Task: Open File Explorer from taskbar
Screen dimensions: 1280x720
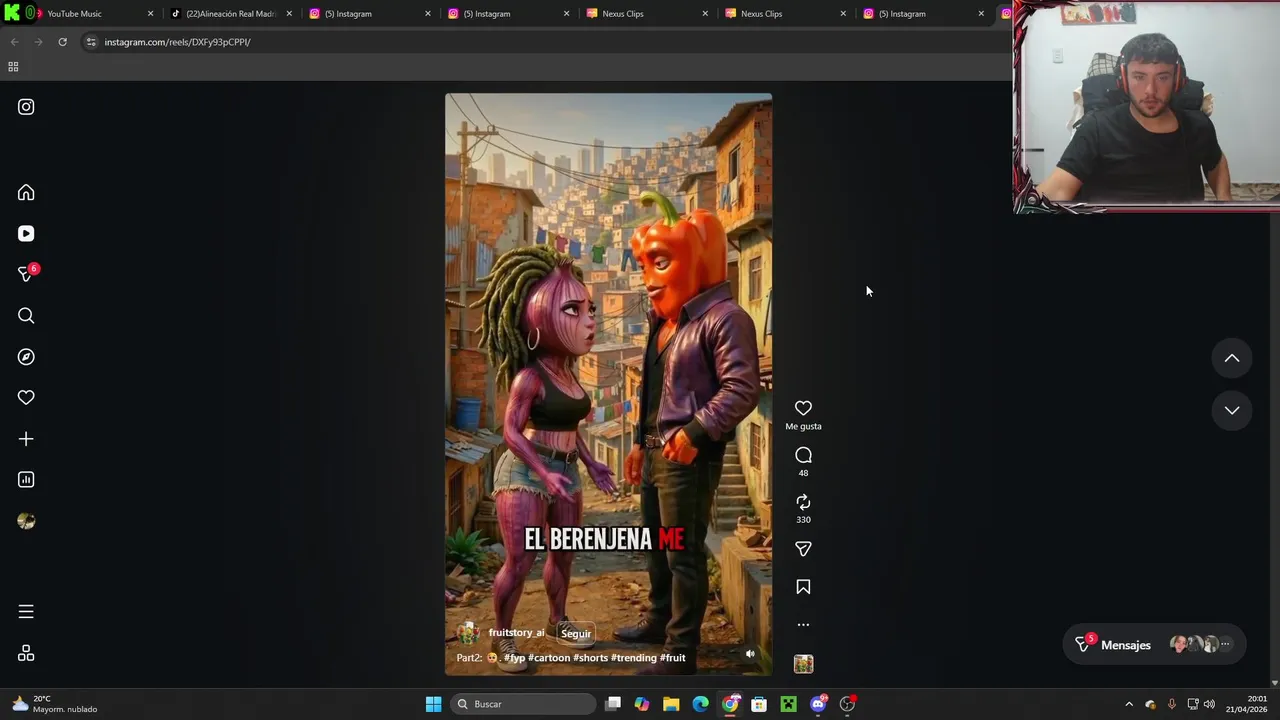Action: tap(671, 704)
